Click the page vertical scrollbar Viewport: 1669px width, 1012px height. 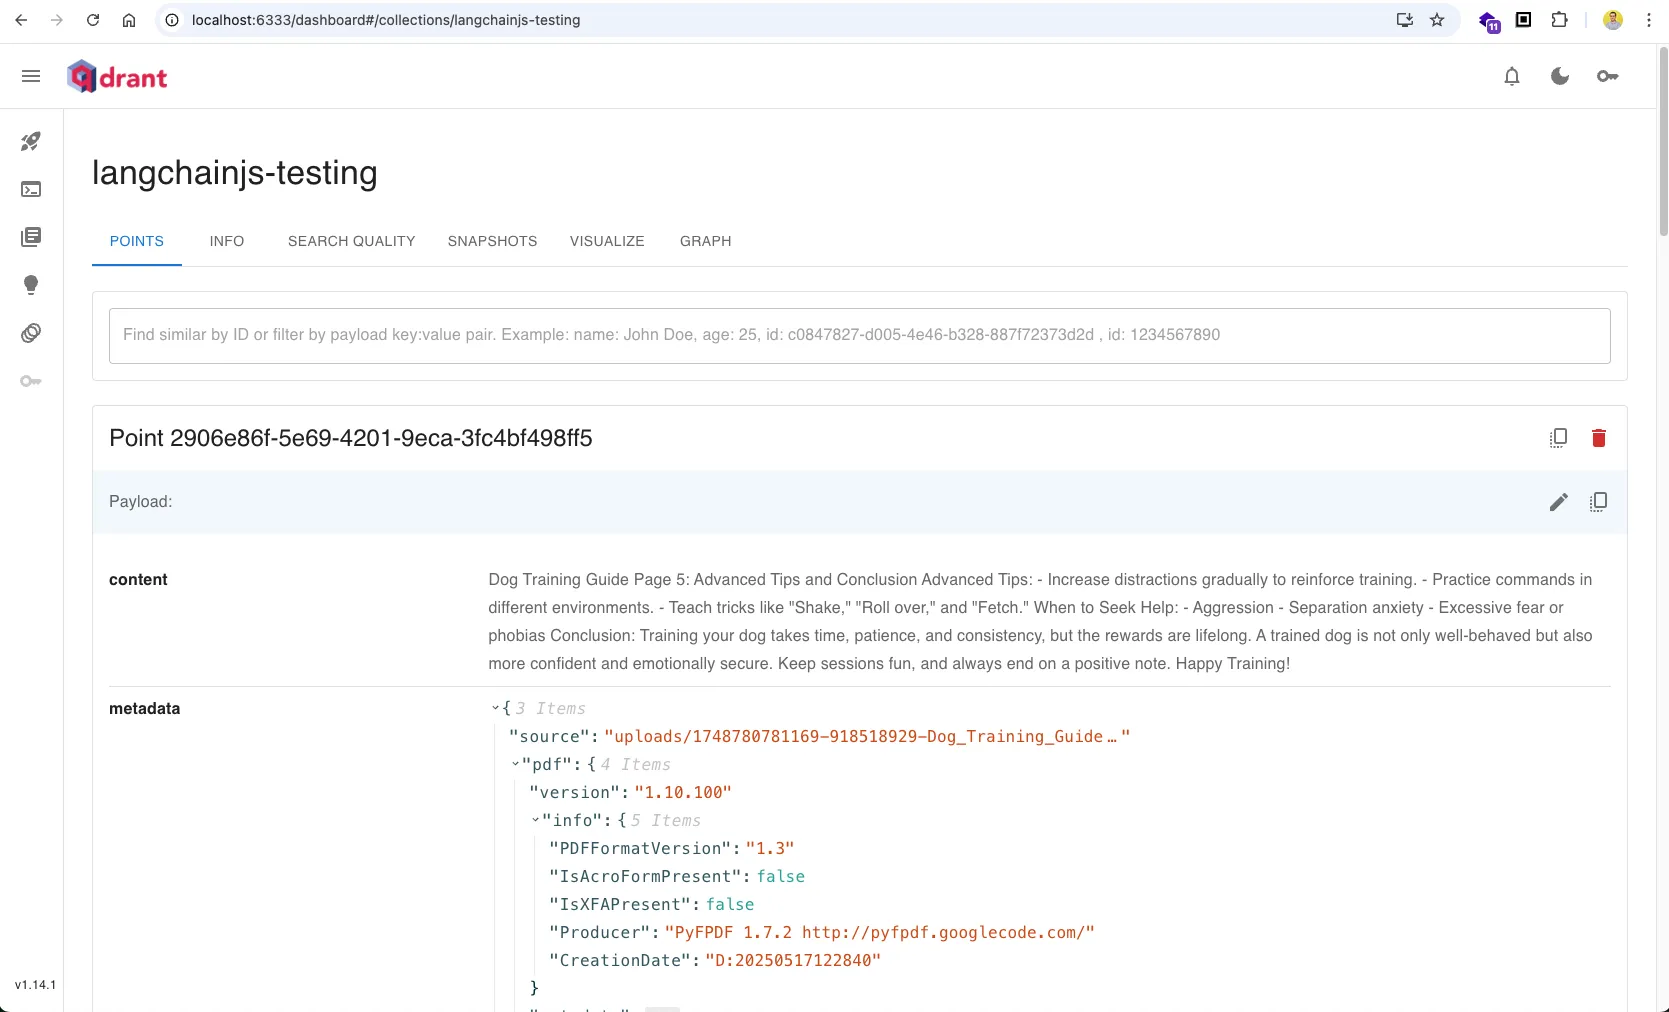click(1663, 140)
